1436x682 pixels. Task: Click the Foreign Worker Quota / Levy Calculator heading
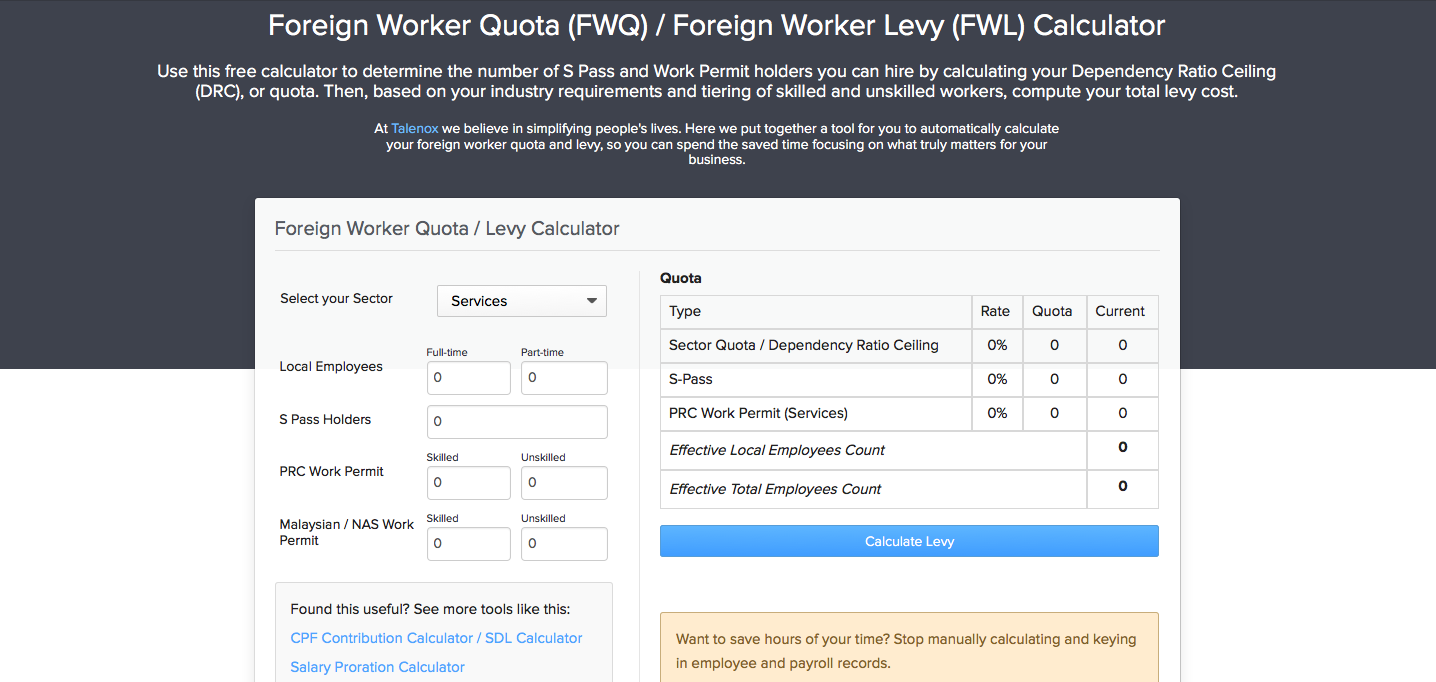[447, 228]
